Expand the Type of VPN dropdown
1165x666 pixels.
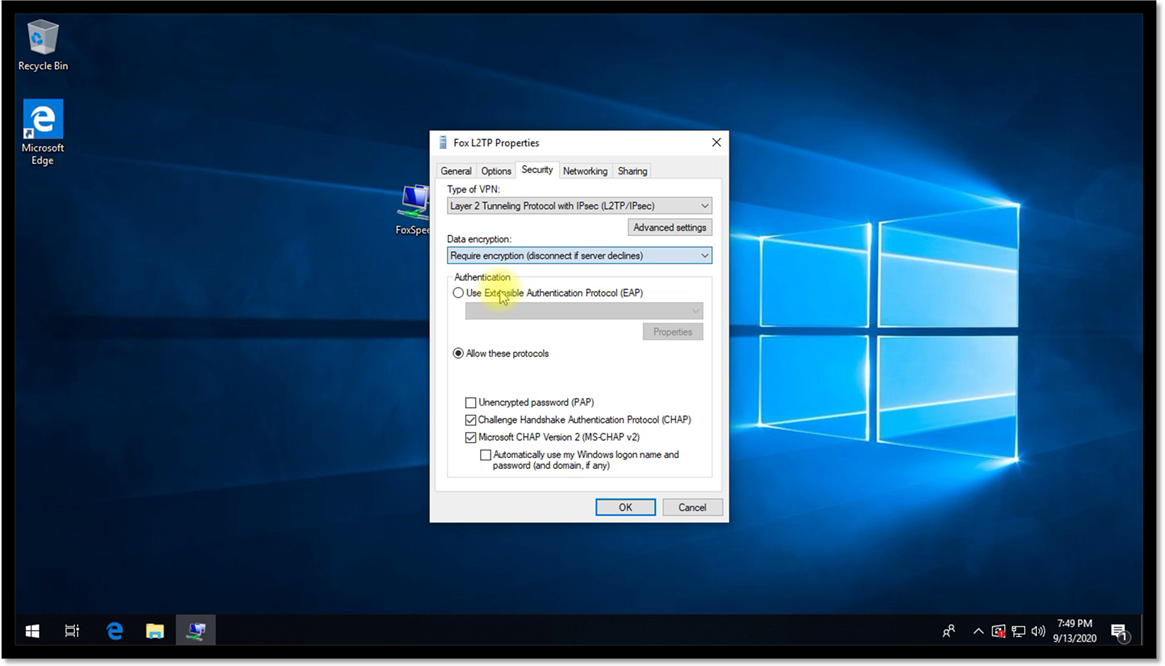tap(579, 206)
